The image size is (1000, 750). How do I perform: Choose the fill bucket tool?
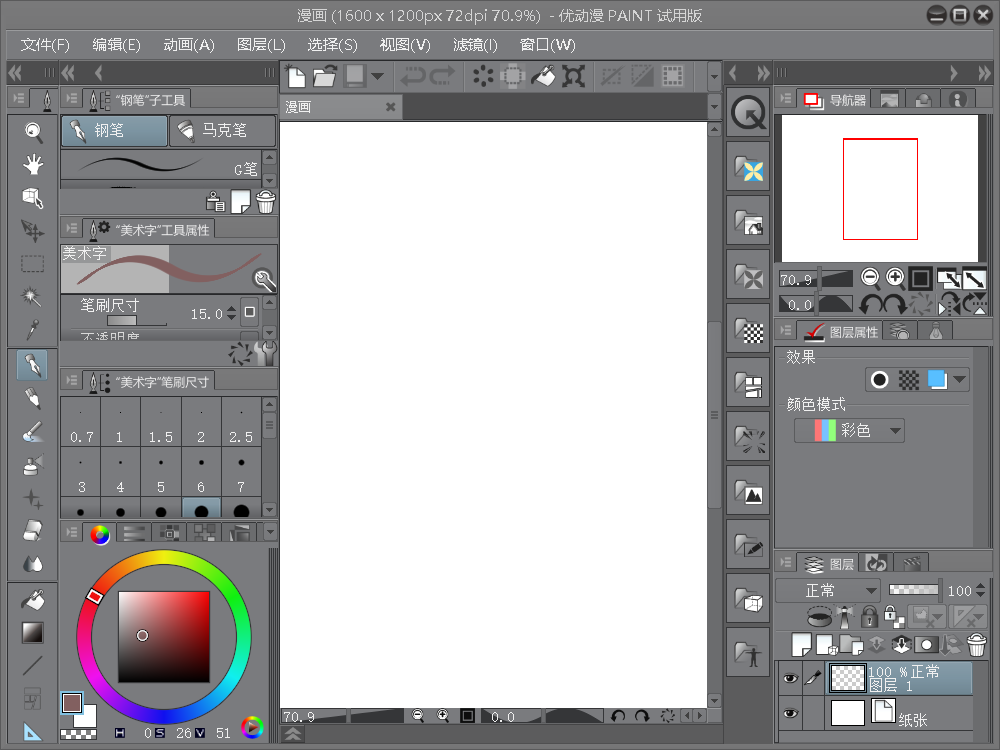(x=33, y=599)
